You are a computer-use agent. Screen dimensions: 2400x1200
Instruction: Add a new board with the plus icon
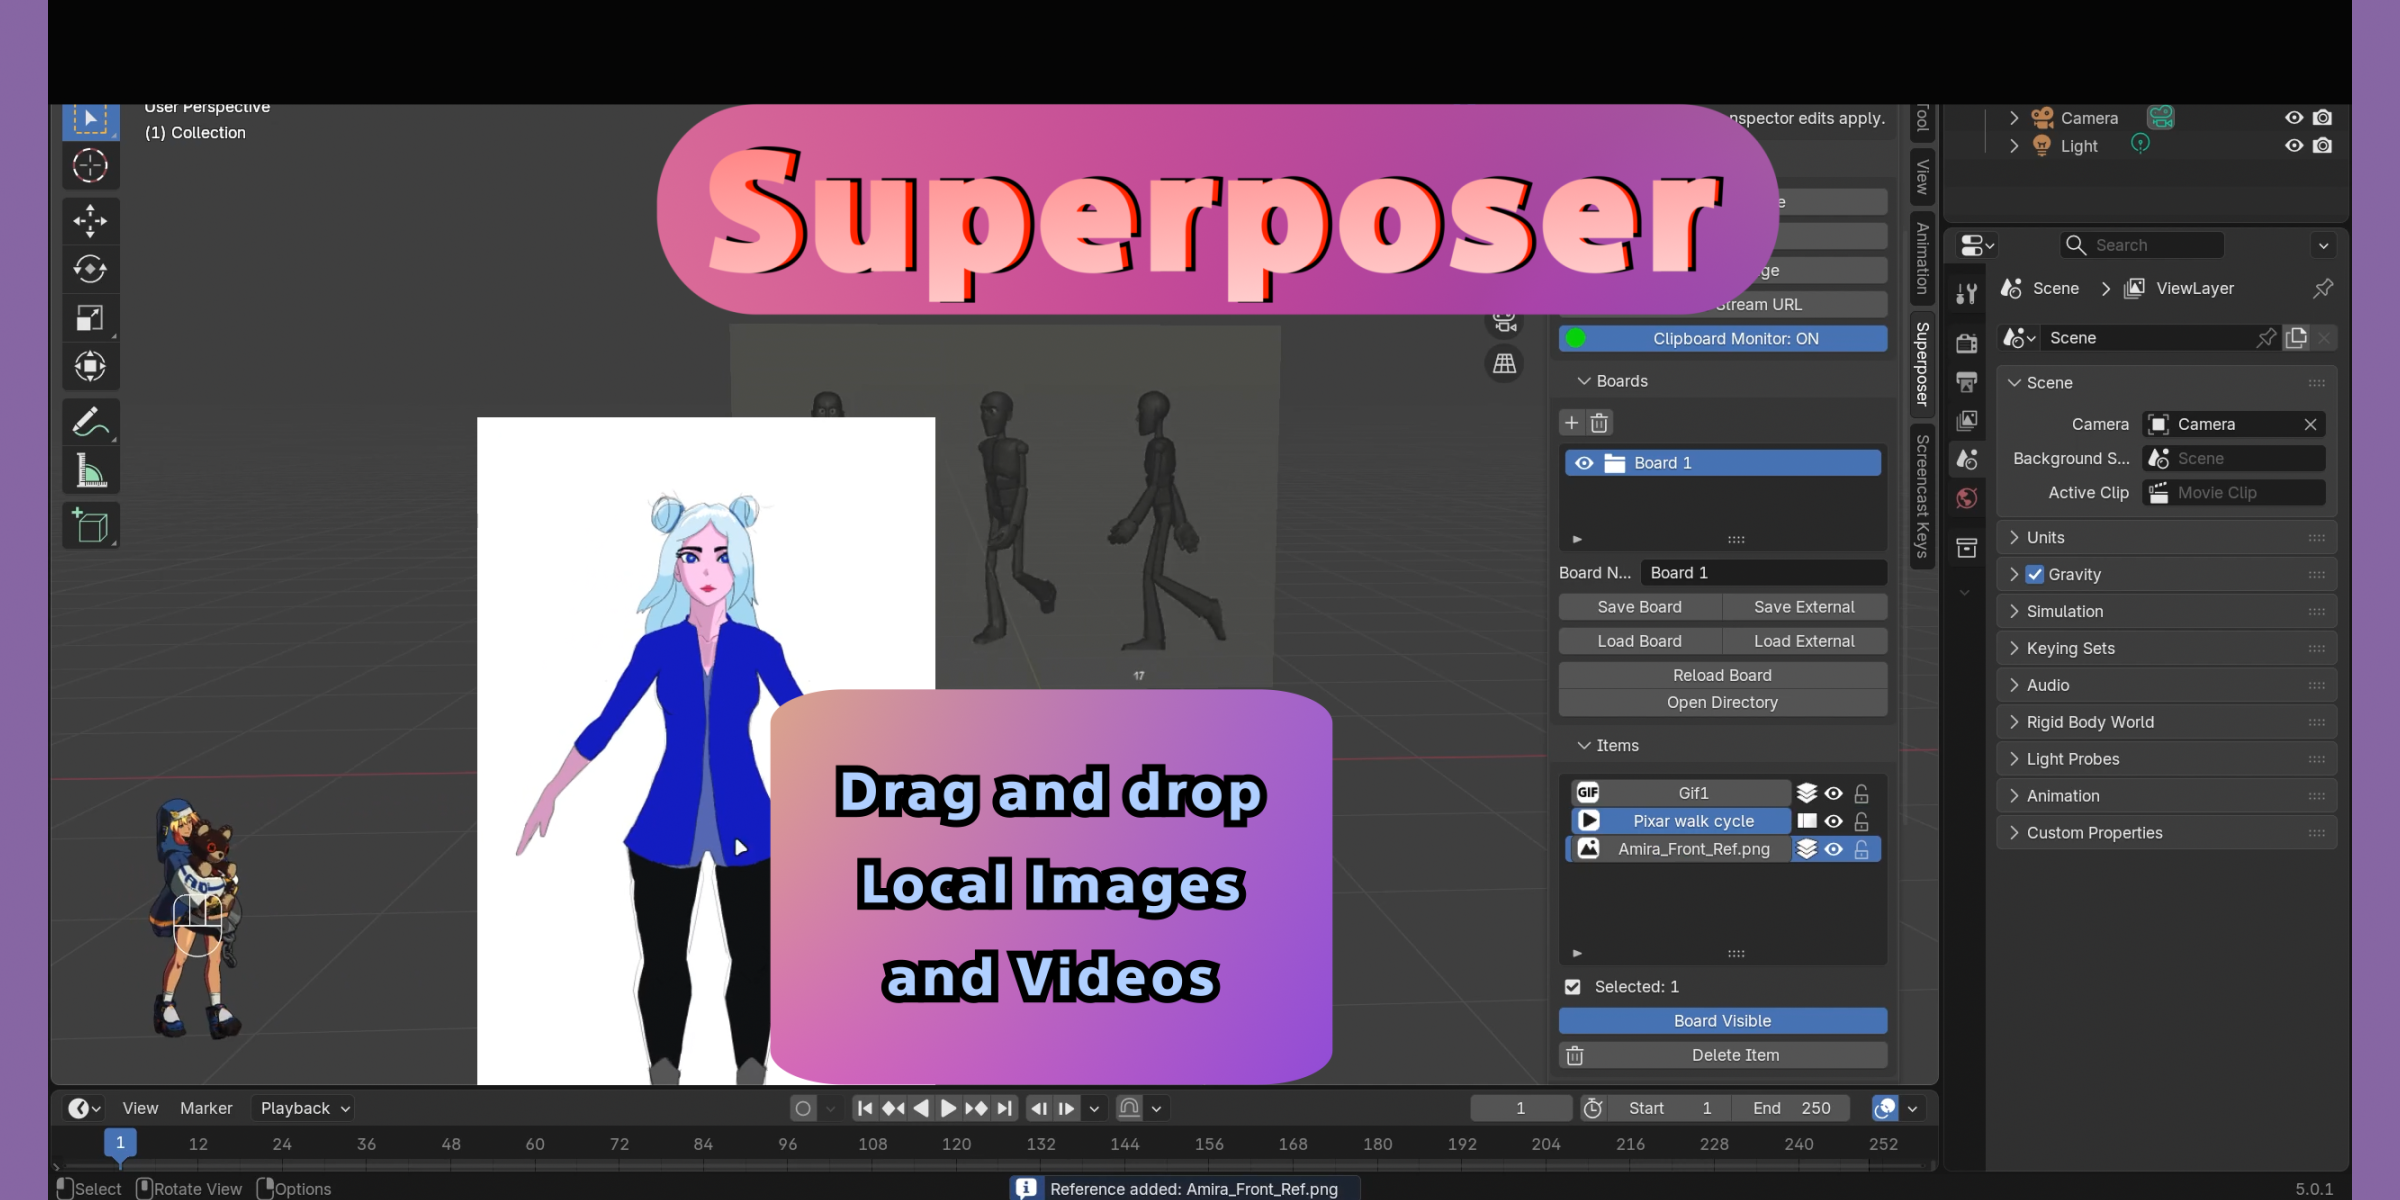(1571, 423)
